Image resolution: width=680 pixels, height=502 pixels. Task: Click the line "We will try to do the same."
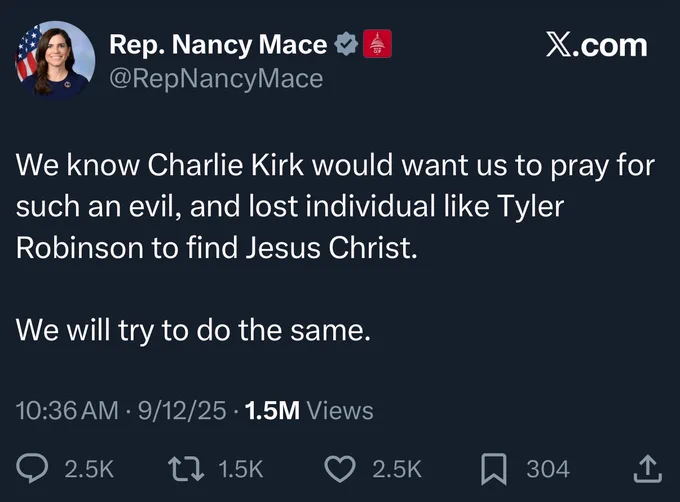point(193,330)
